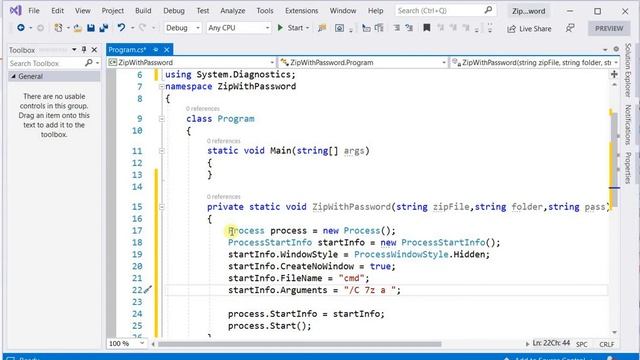Screen dimensions: 640x360
Task: Open the Build menu
Action: tap(143, 11)
